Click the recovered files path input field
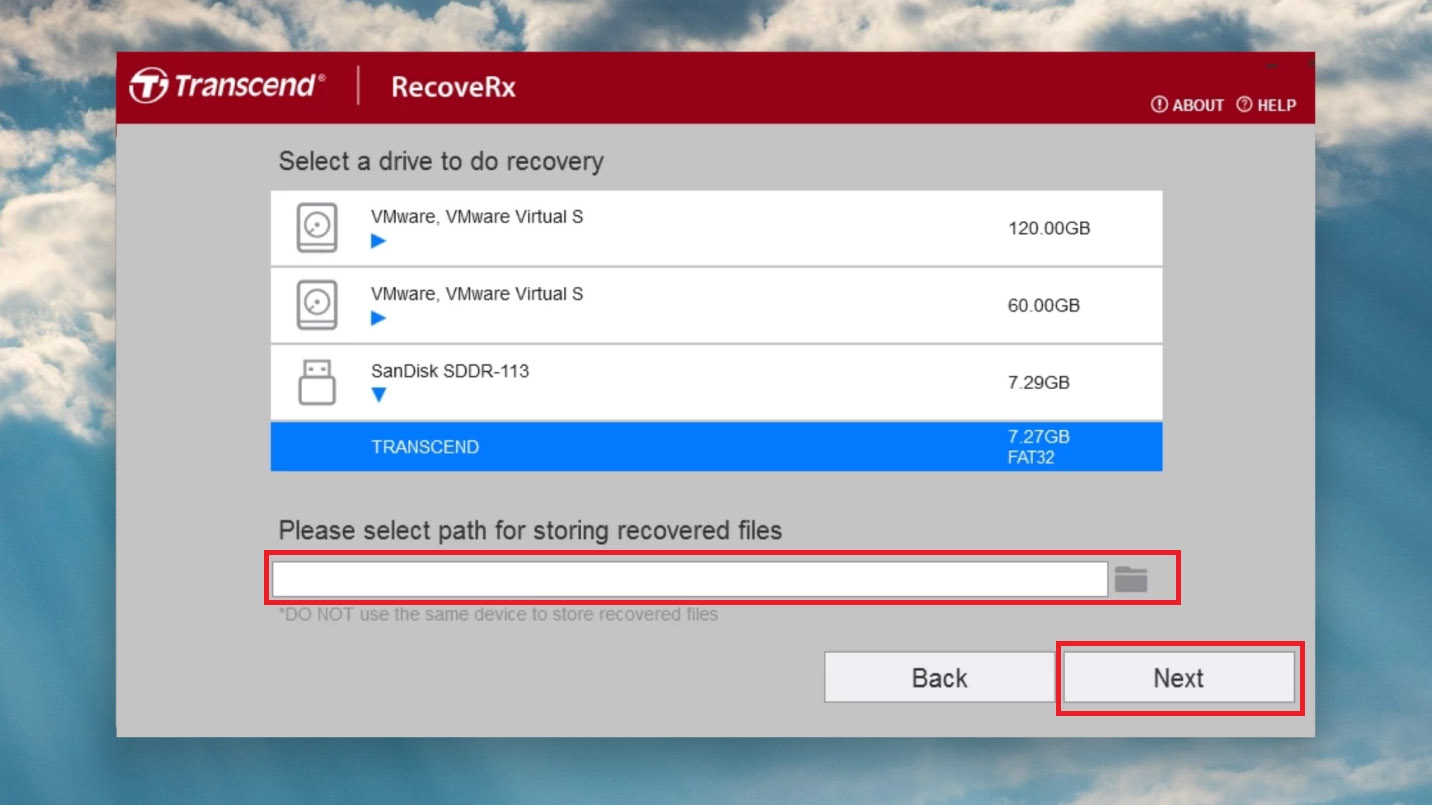The image size is (1432, 805). [x=690, y=579]
